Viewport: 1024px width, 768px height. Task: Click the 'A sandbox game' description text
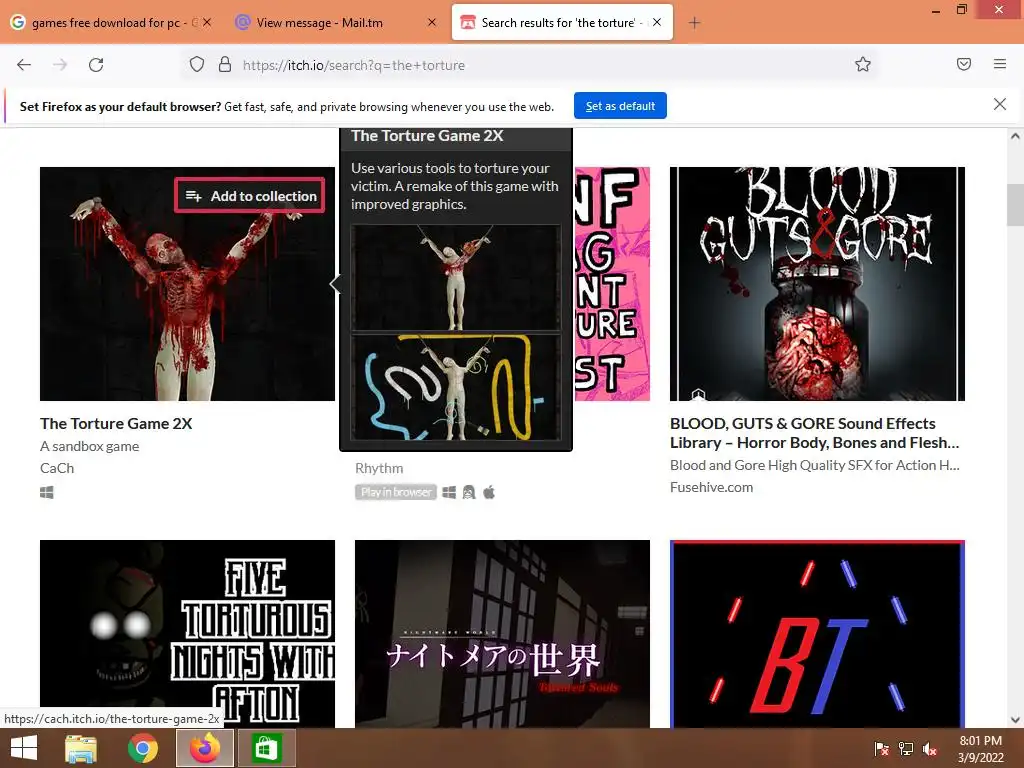pyautogui.click(x=89, y=446)
